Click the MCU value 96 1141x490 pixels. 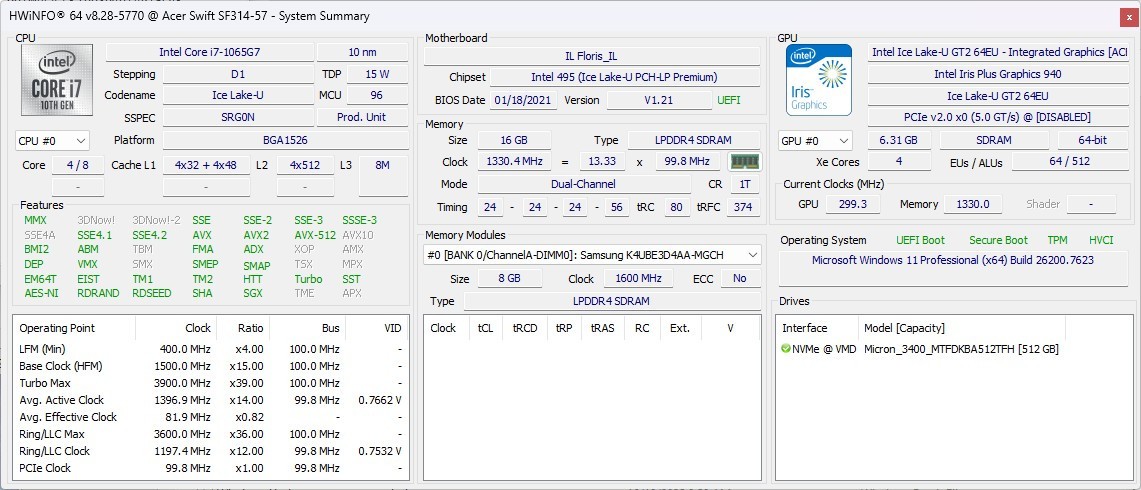click(377, 95)
